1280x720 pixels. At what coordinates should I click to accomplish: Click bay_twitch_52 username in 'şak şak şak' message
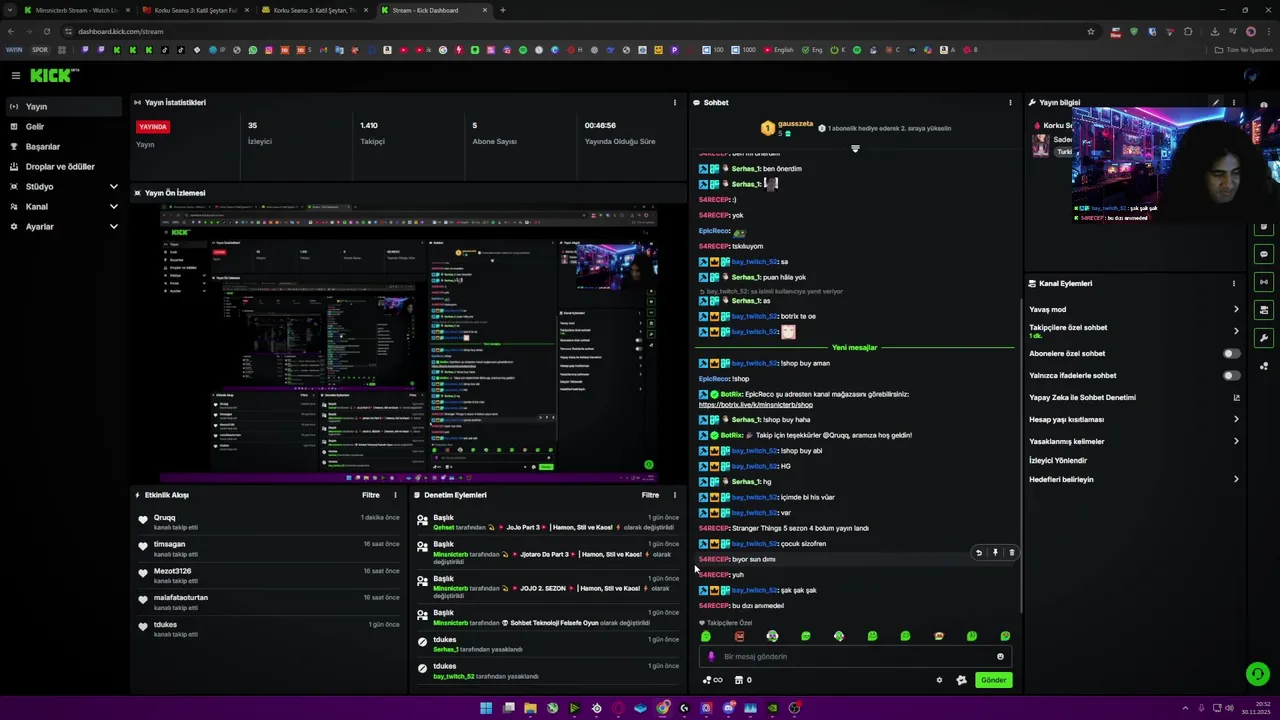pos(754,590)
